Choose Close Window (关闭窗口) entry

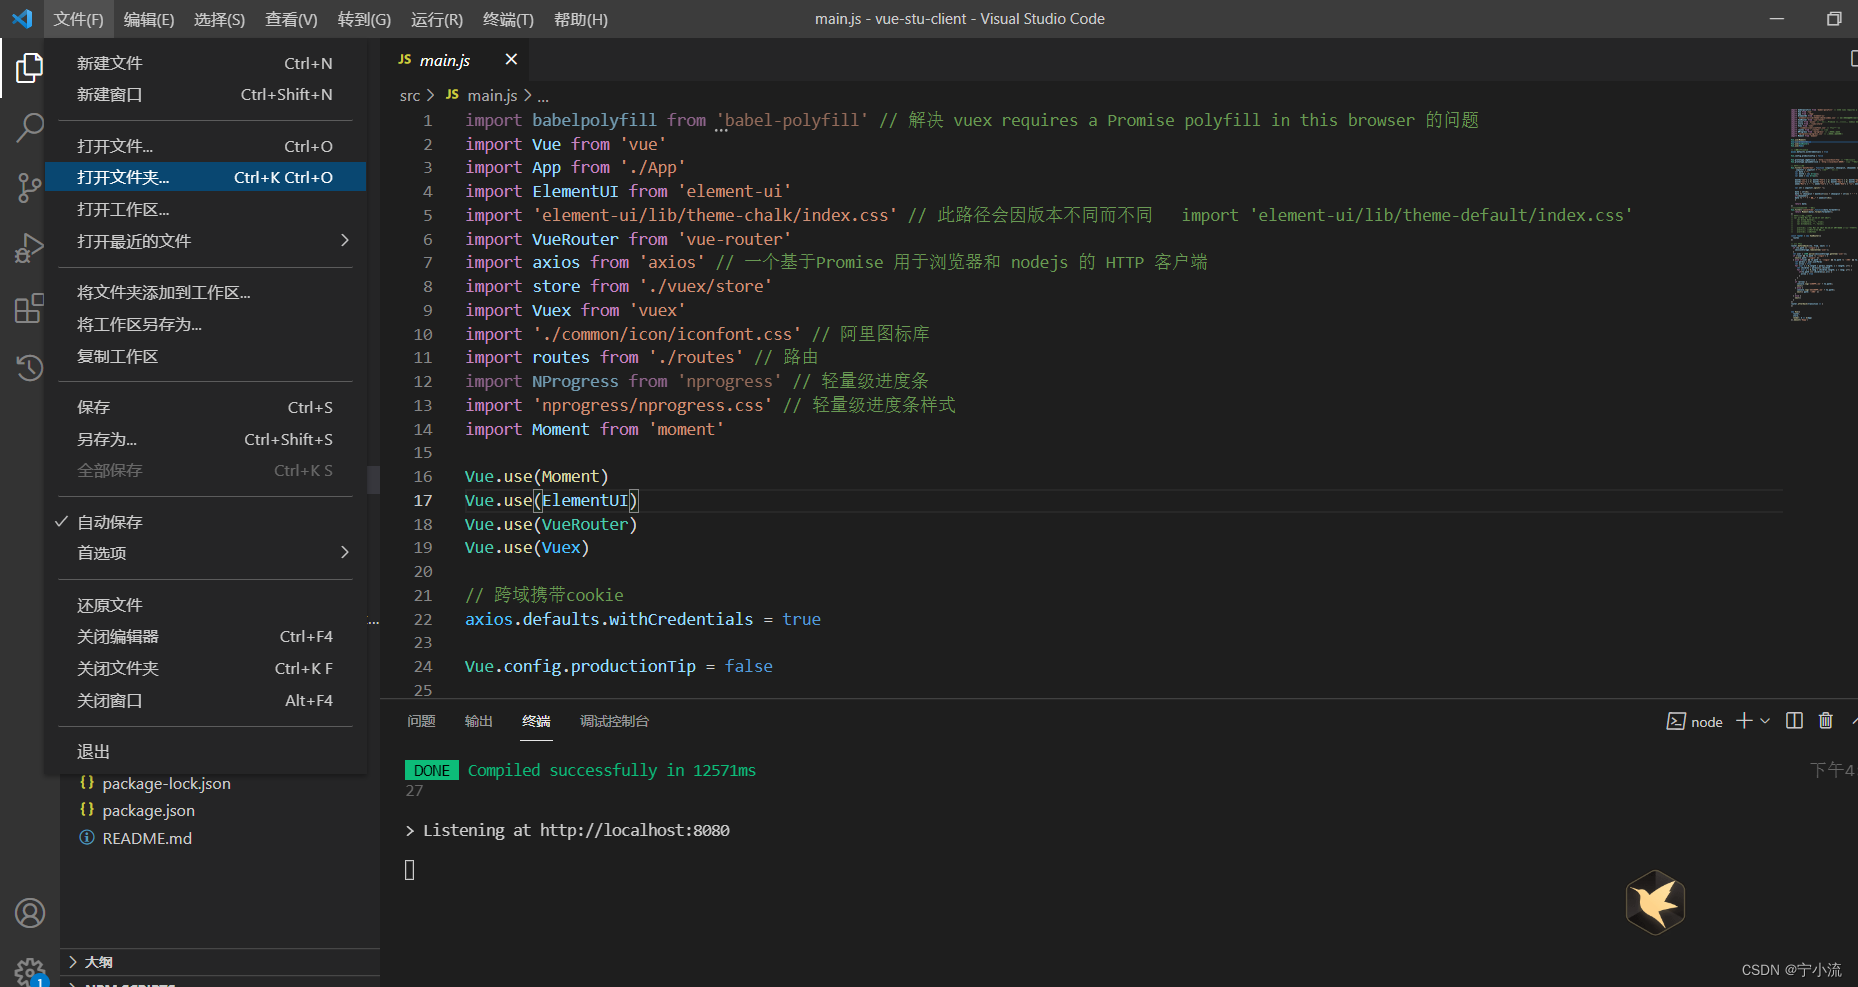pos(205,700)
